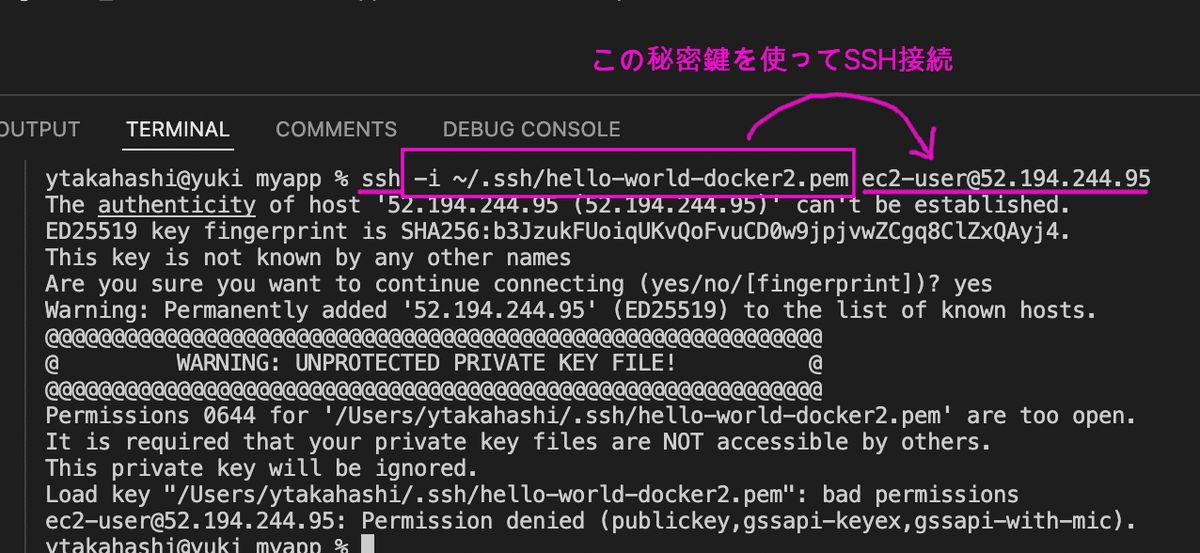Click the first 'ytakahashi@yuki myapp %' prompt
The width and height of the screenshot is (1200, 553).
click(x=196, y=179)
